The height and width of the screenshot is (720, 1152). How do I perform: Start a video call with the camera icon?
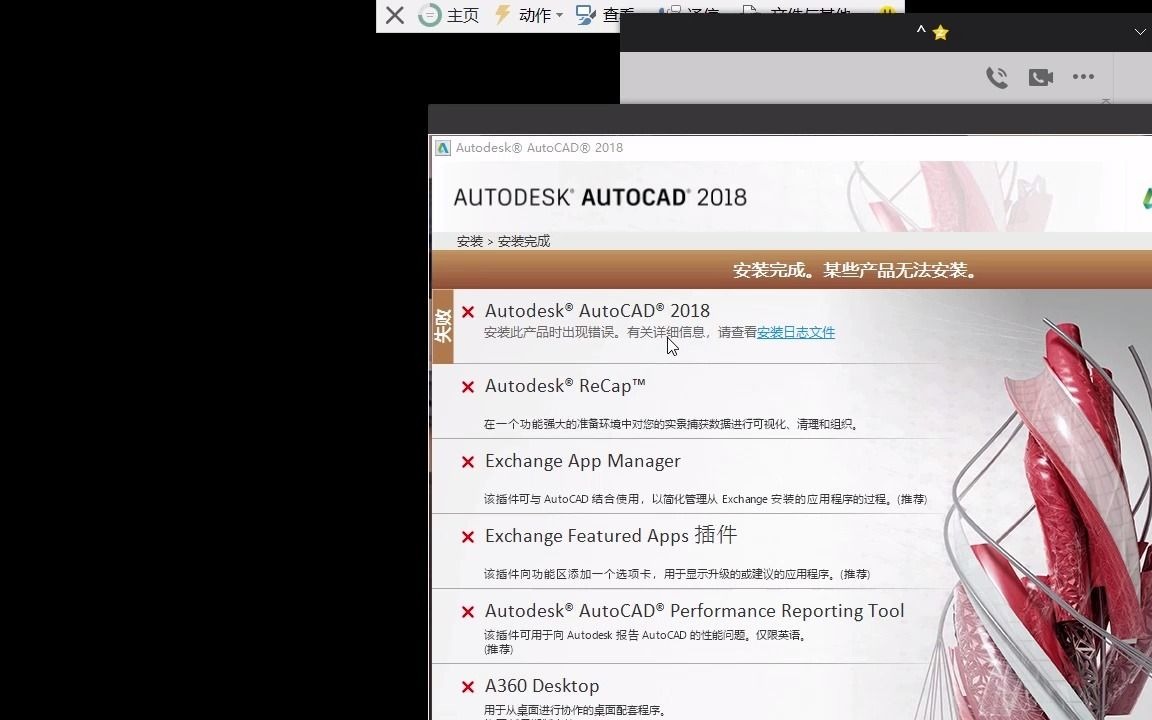pyautogui.click(x=1040, y=76)
